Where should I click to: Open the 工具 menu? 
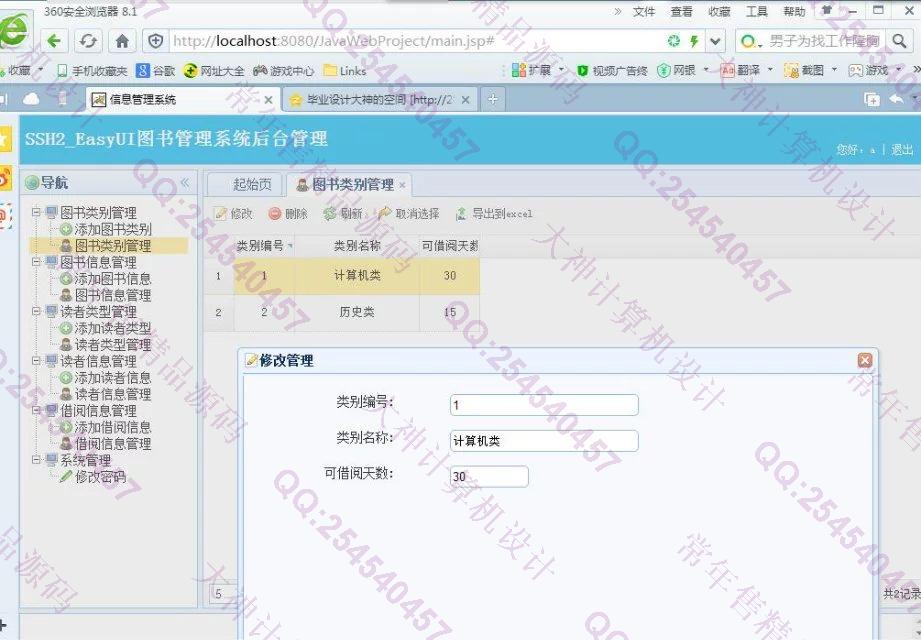[x=757, y=12]
